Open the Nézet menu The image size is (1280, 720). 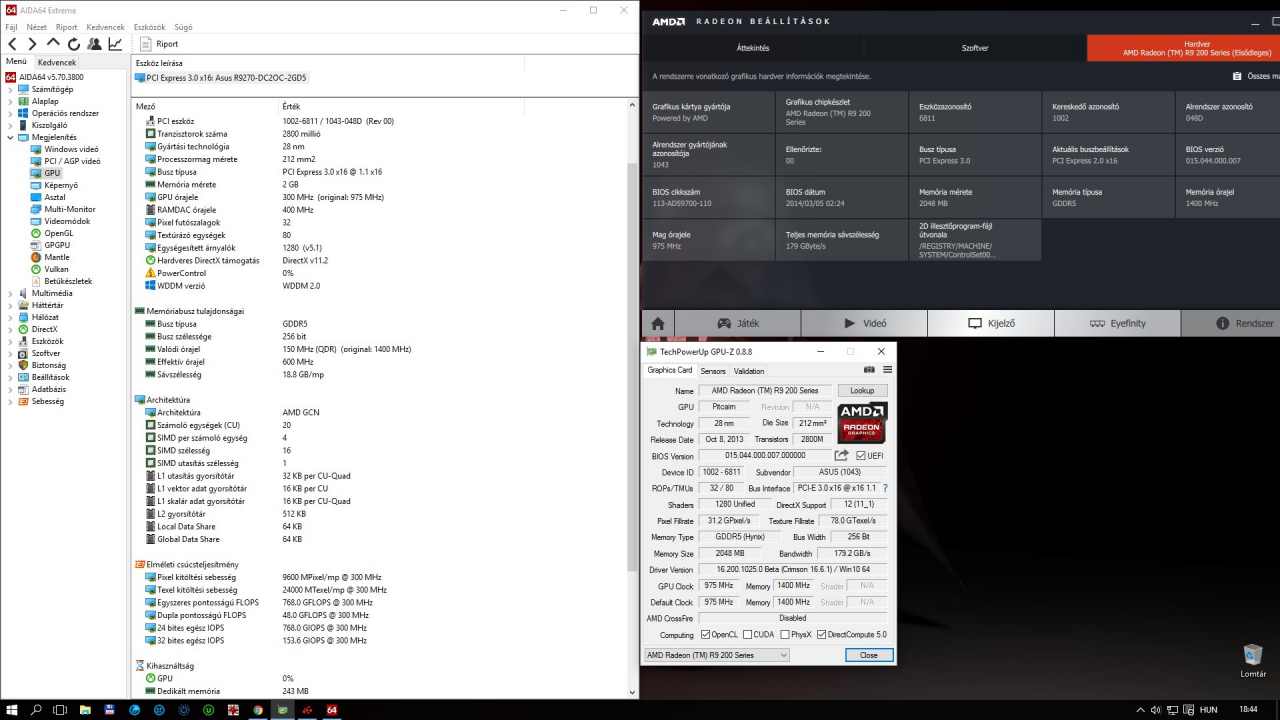tap(37, 27)
